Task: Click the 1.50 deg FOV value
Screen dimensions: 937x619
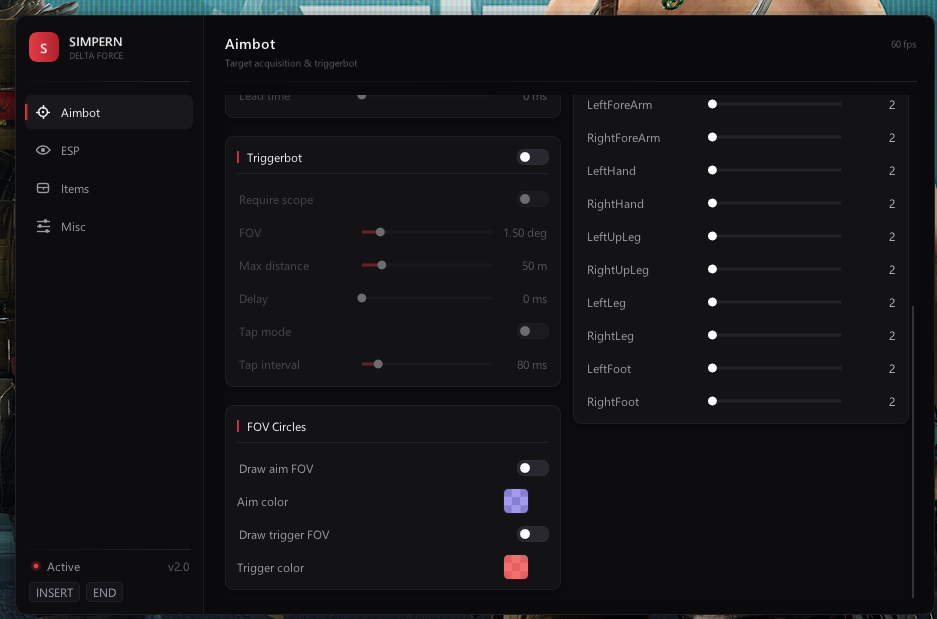Action: [x=525, y=233]
